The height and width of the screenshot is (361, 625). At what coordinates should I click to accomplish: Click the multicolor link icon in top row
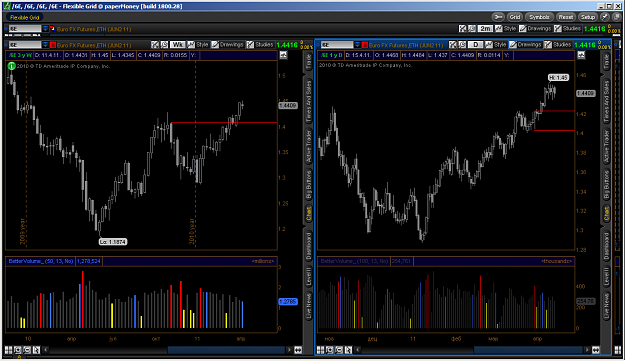(52, 29)
